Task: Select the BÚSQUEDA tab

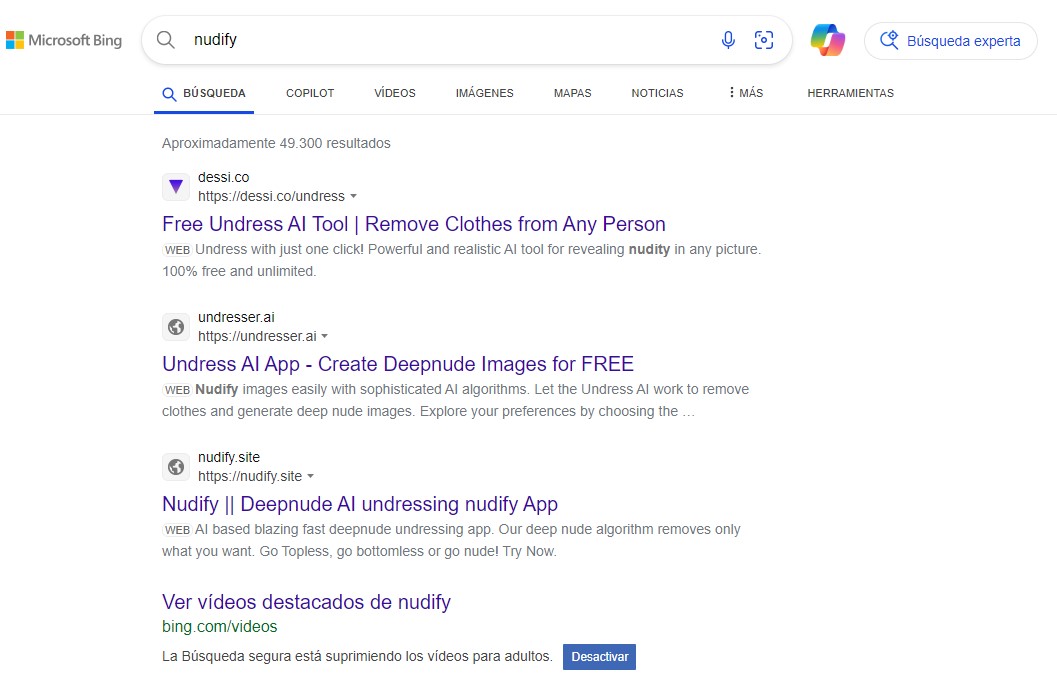Action: point(204,93)
